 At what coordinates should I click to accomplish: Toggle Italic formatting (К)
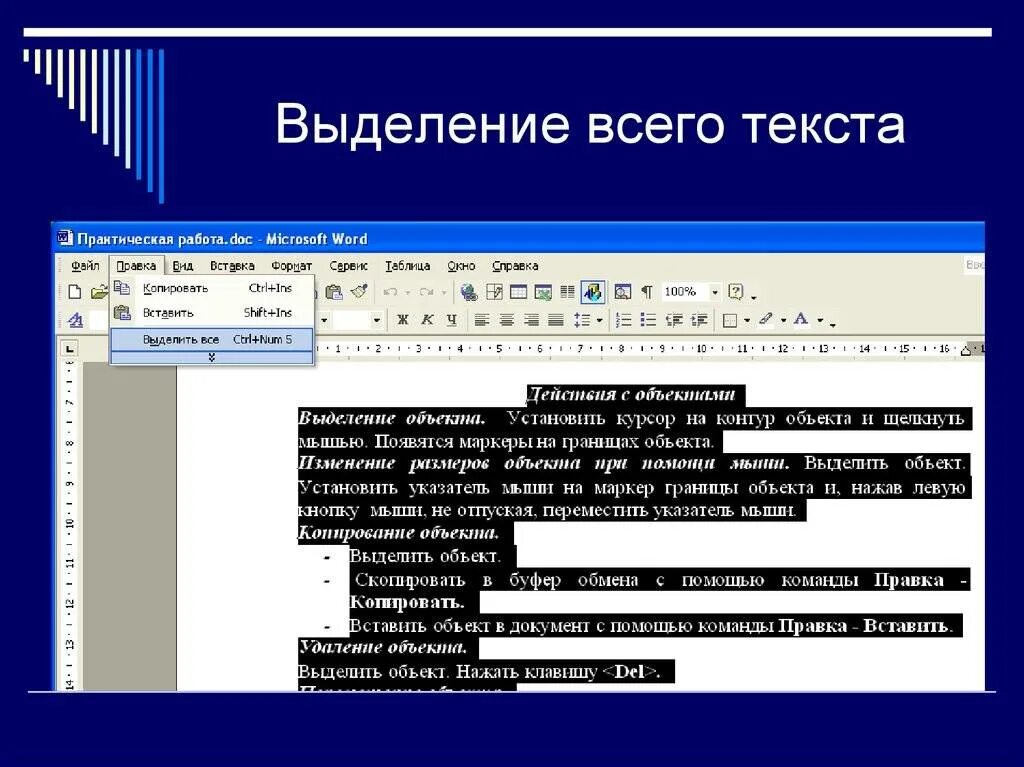pyautogui.click(x=428, y=320)
